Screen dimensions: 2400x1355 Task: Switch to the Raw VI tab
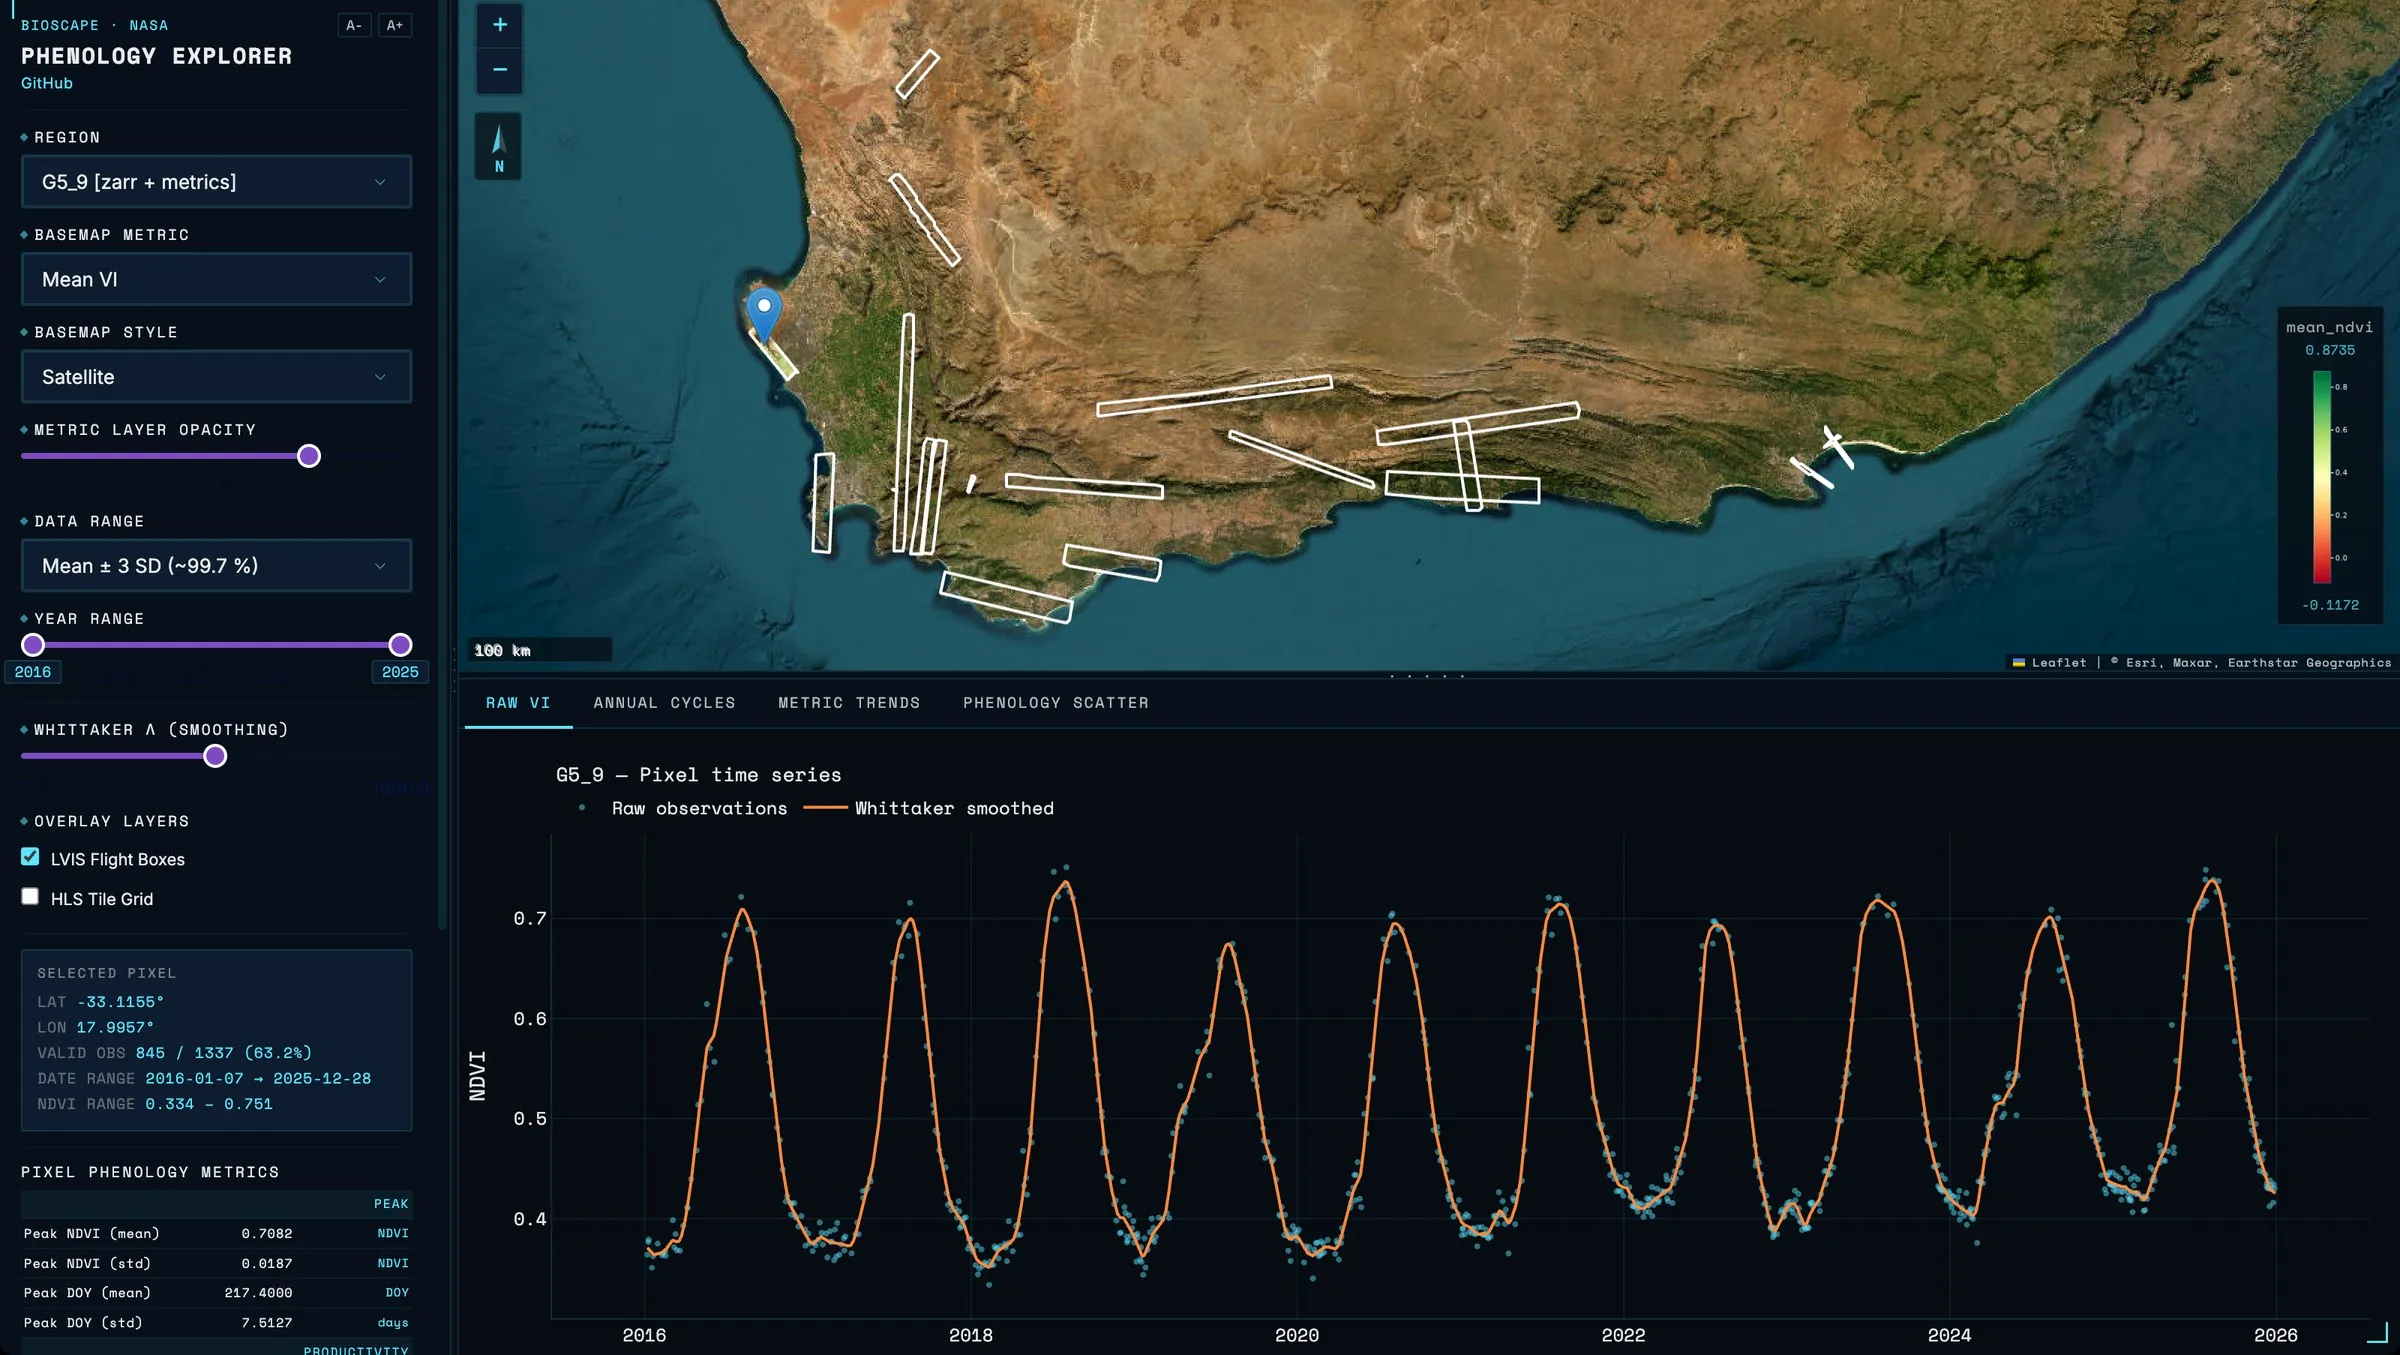pyautogui.click(x=518, y=703)
